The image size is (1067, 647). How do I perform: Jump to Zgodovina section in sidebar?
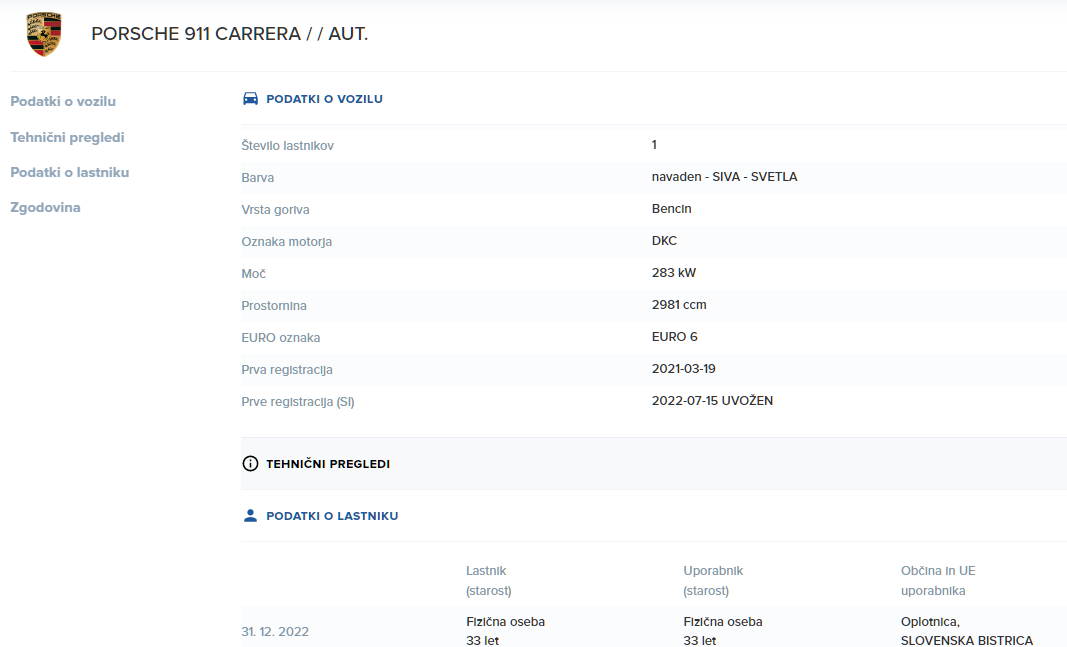(45, 208)
